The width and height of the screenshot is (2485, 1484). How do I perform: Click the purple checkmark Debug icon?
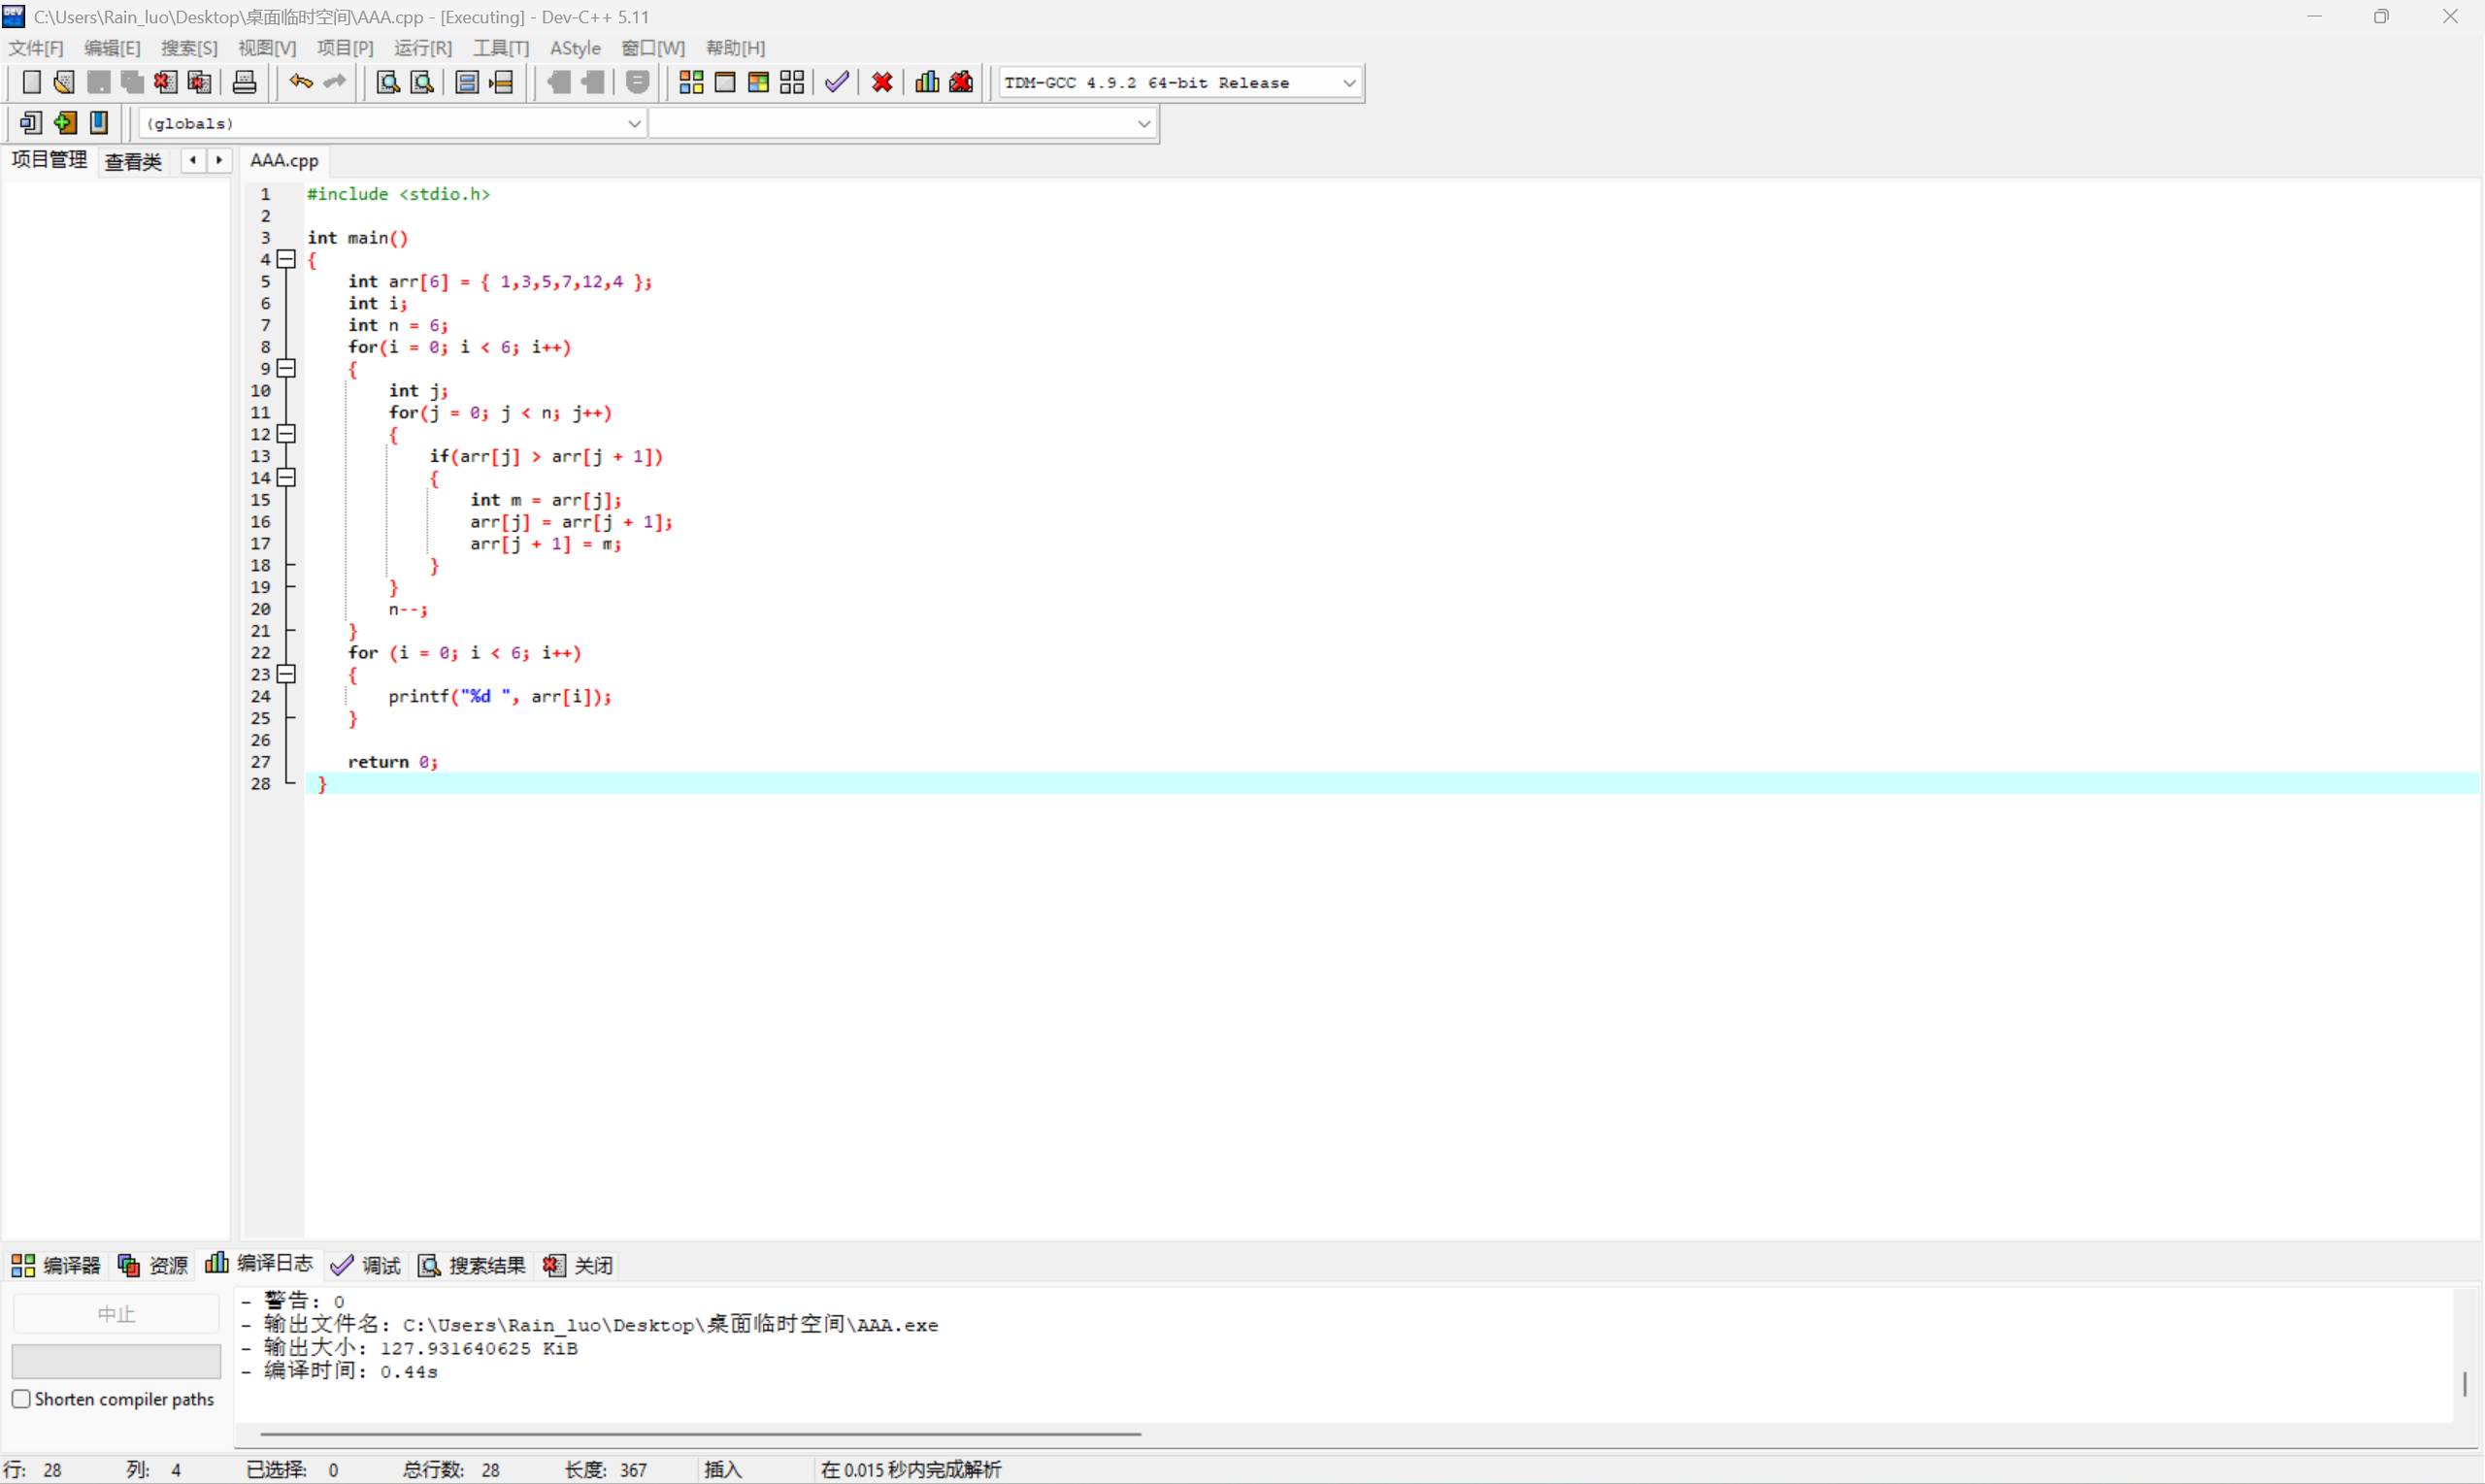pos(837,83)
